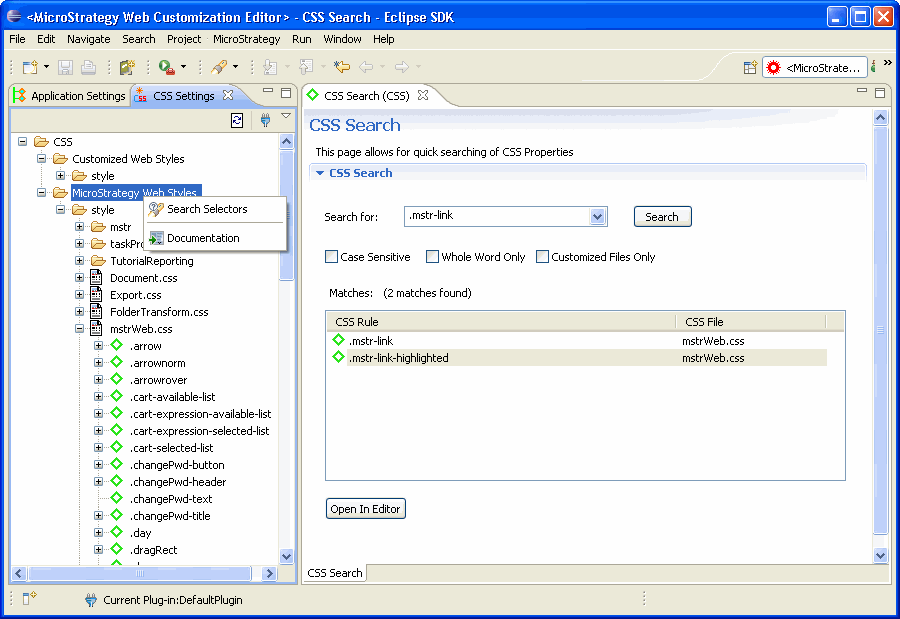Select the .changePwd-button tree item
Viewport: 900px width, 619px height.
(x=177, y=465)
